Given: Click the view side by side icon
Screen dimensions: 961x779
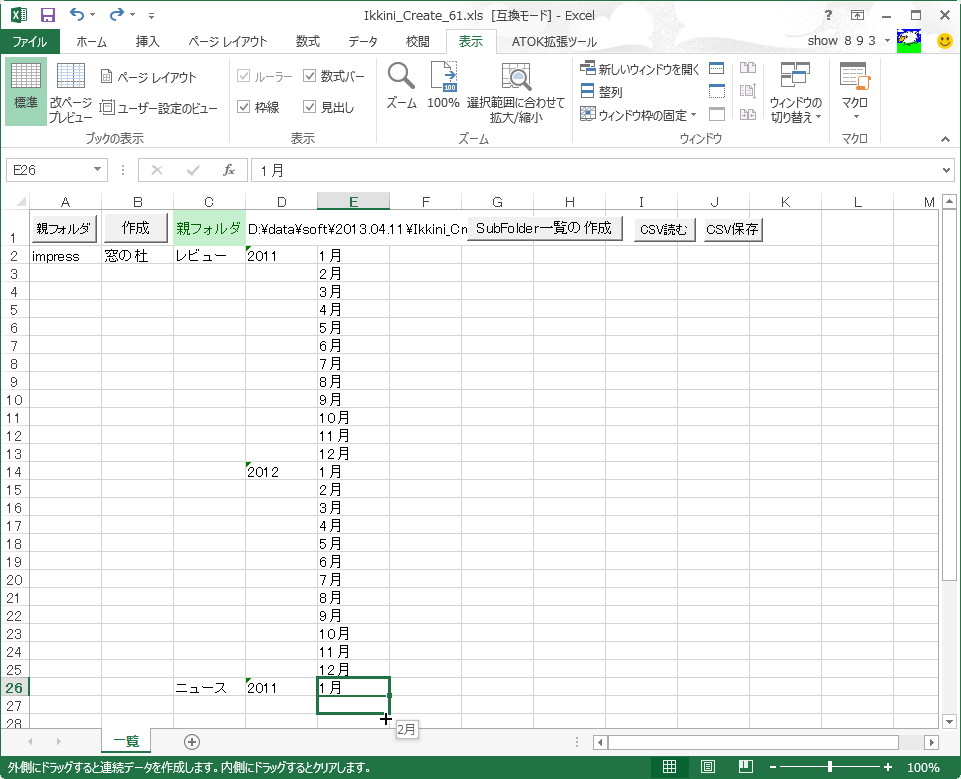Looking at the screenshot, I should point(748,68).
